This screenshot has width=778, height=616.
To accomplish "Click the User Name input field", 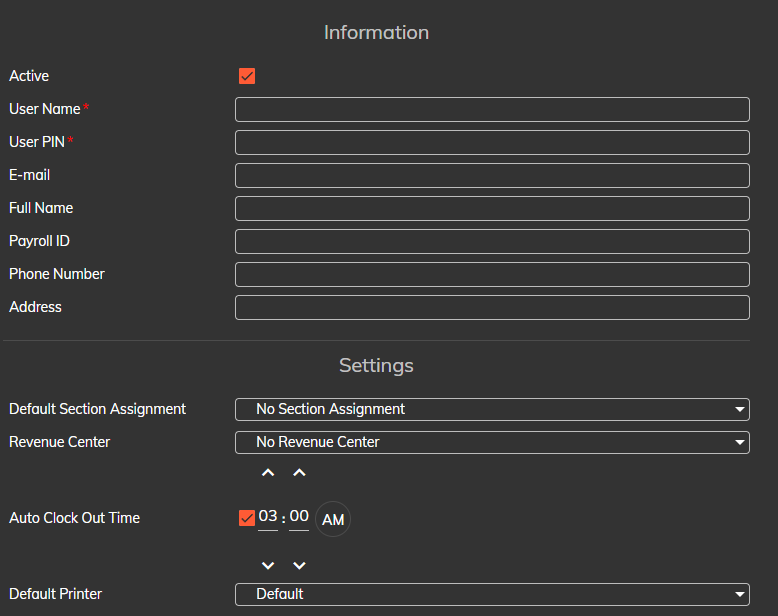I will [492, 109].
